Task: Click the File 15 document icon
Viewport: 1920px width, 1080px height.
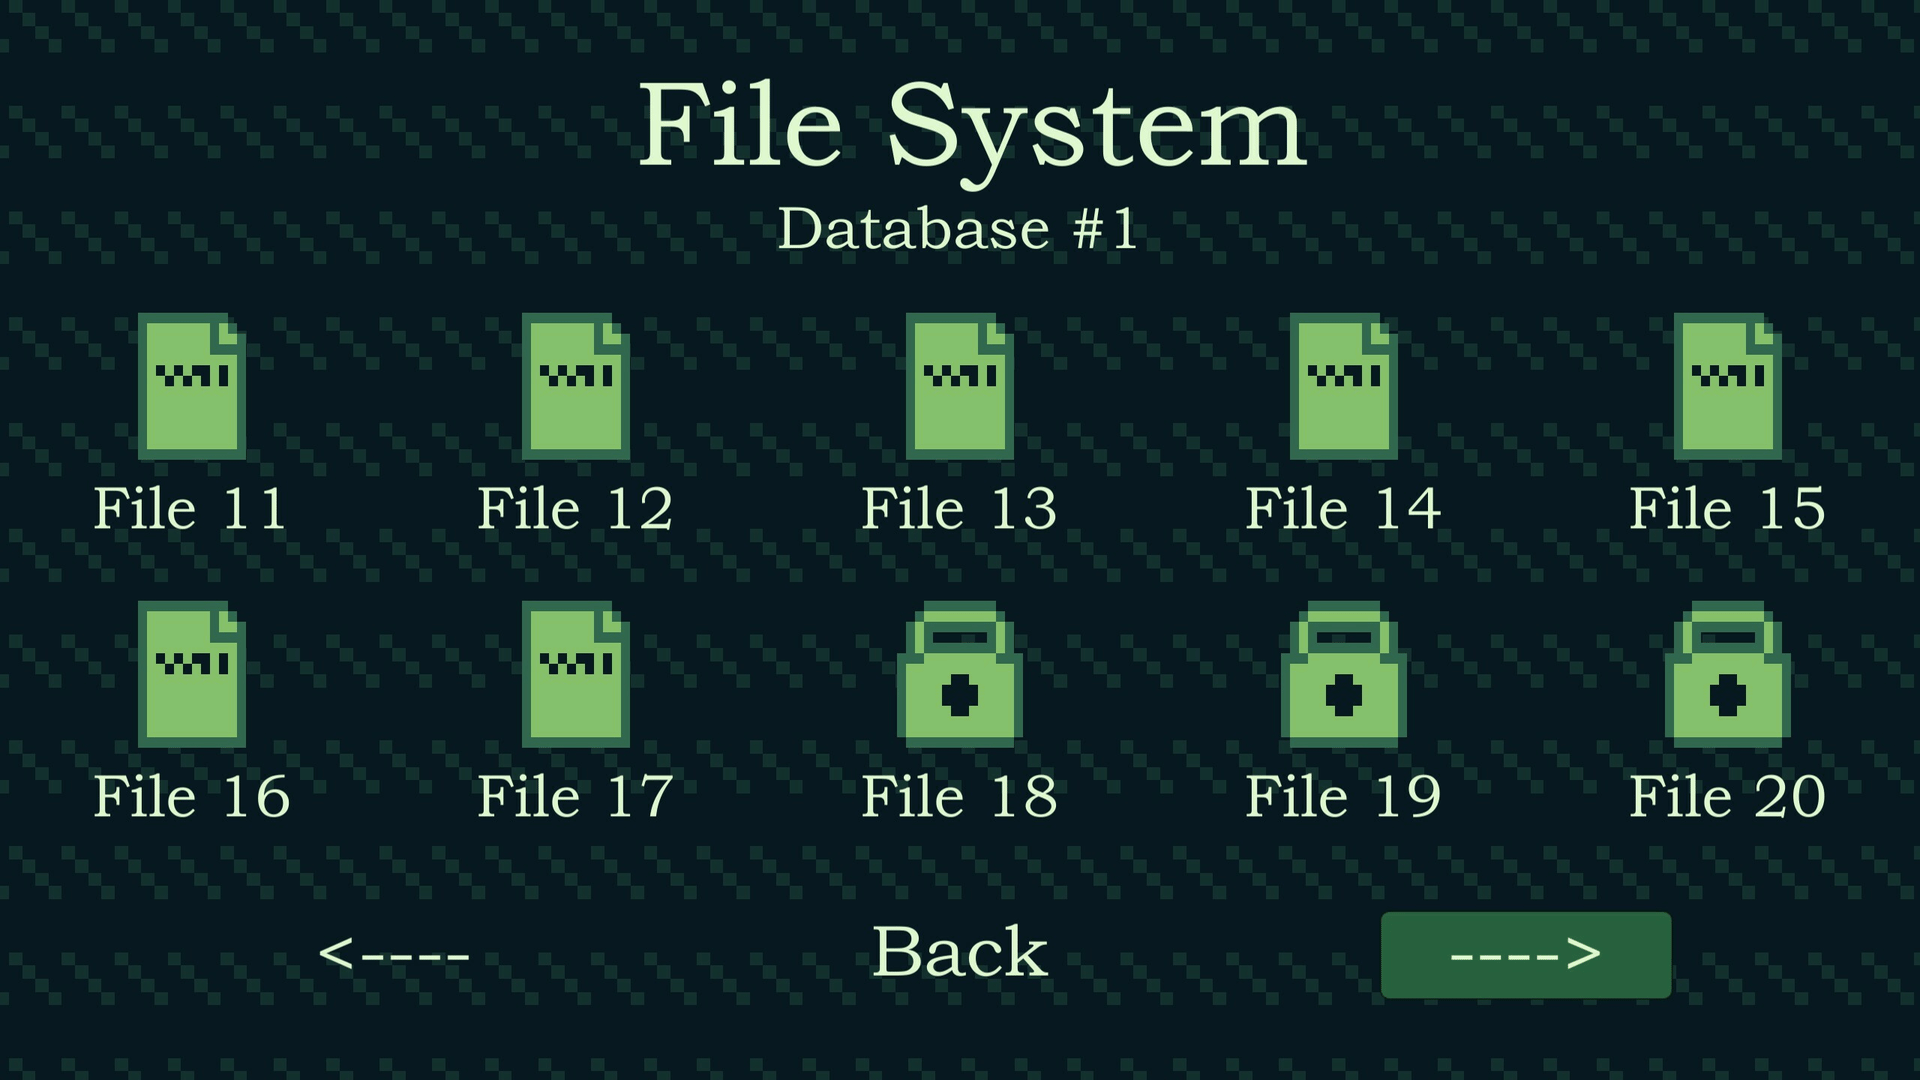Action: (x=1728, y=386)
